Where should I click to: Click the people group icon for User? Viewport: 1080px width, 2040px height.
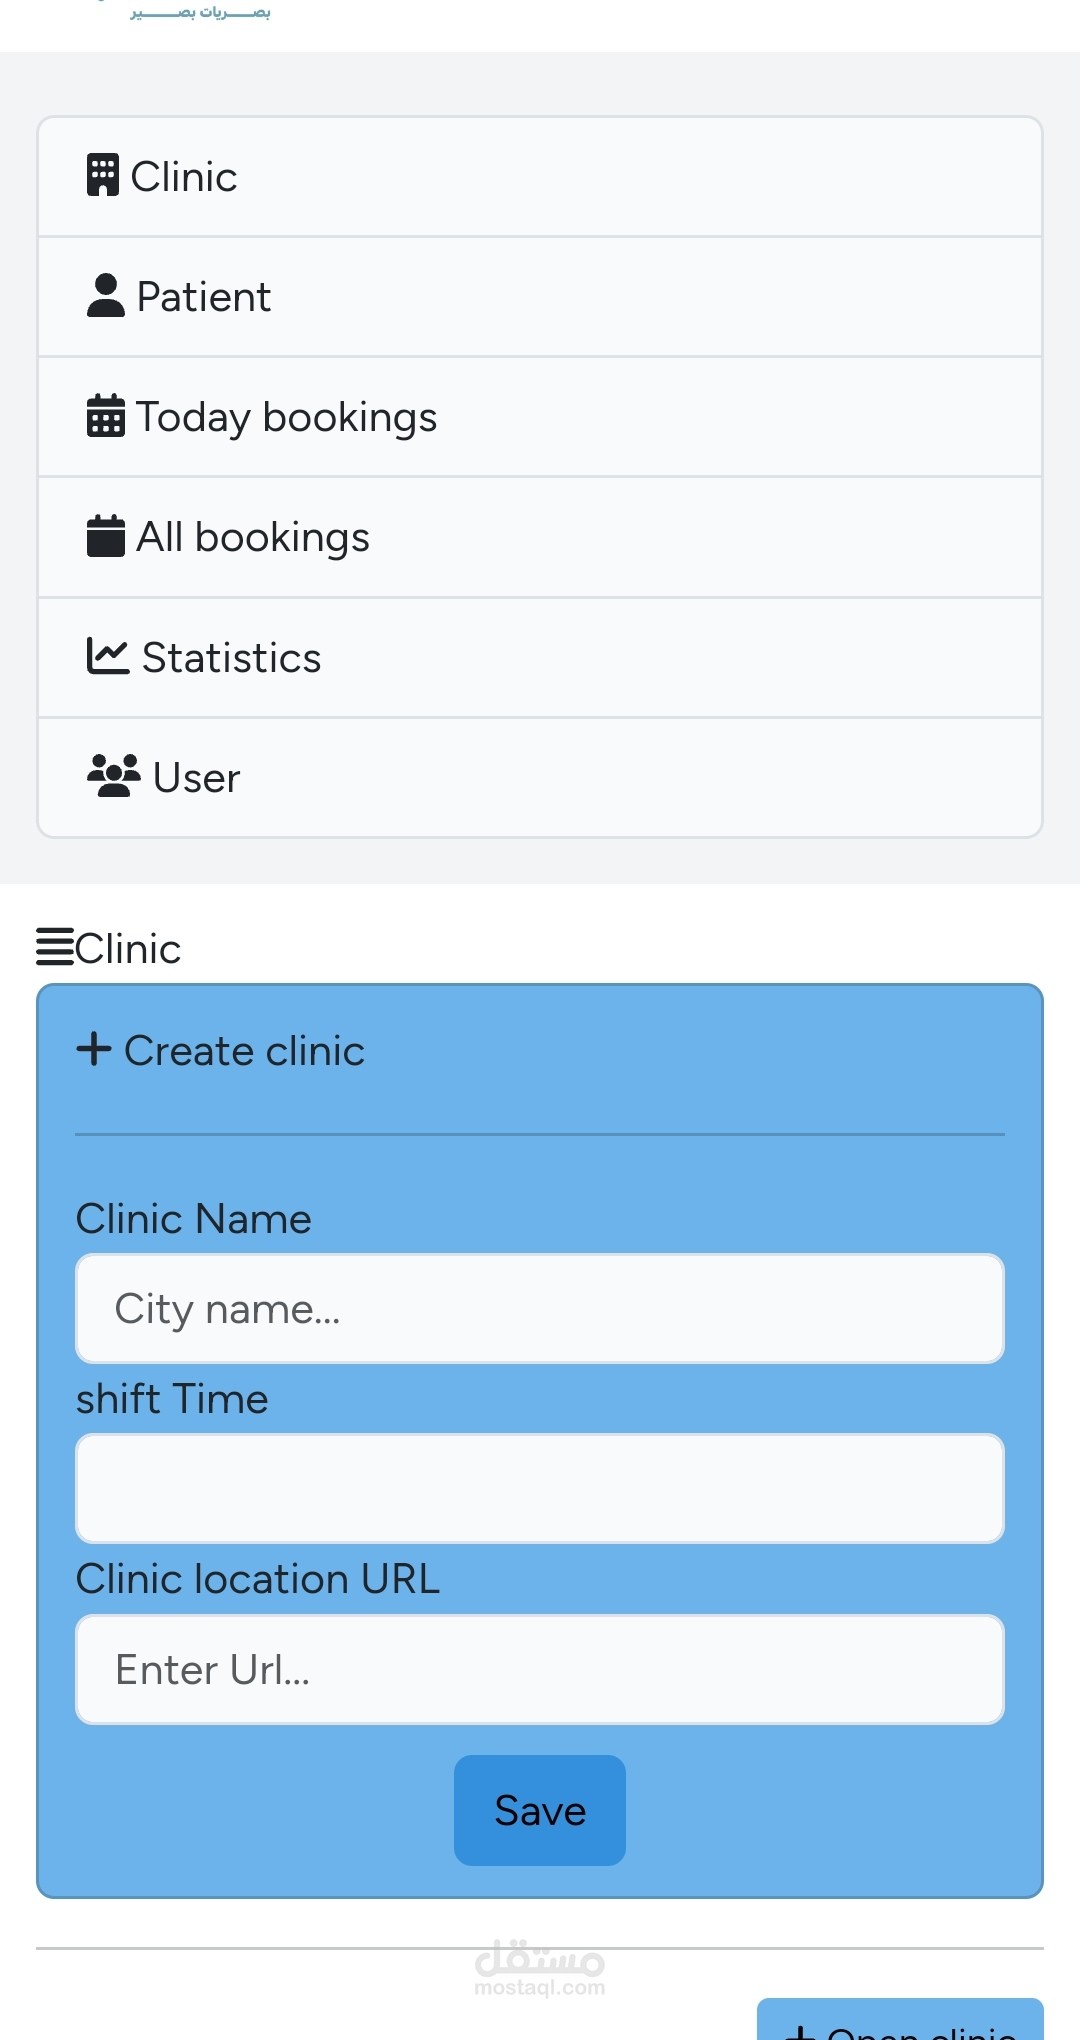click(x=113, y=777)
